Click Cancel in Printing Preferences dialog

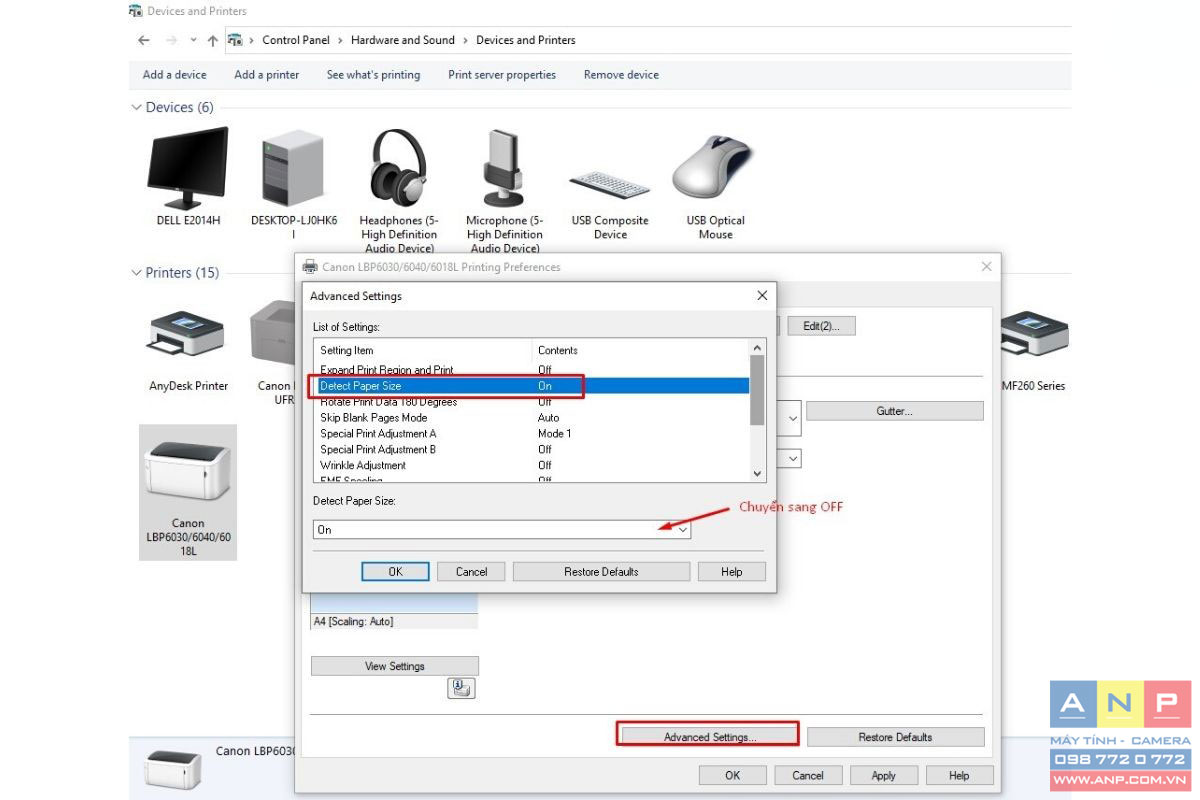coord(807,775)
